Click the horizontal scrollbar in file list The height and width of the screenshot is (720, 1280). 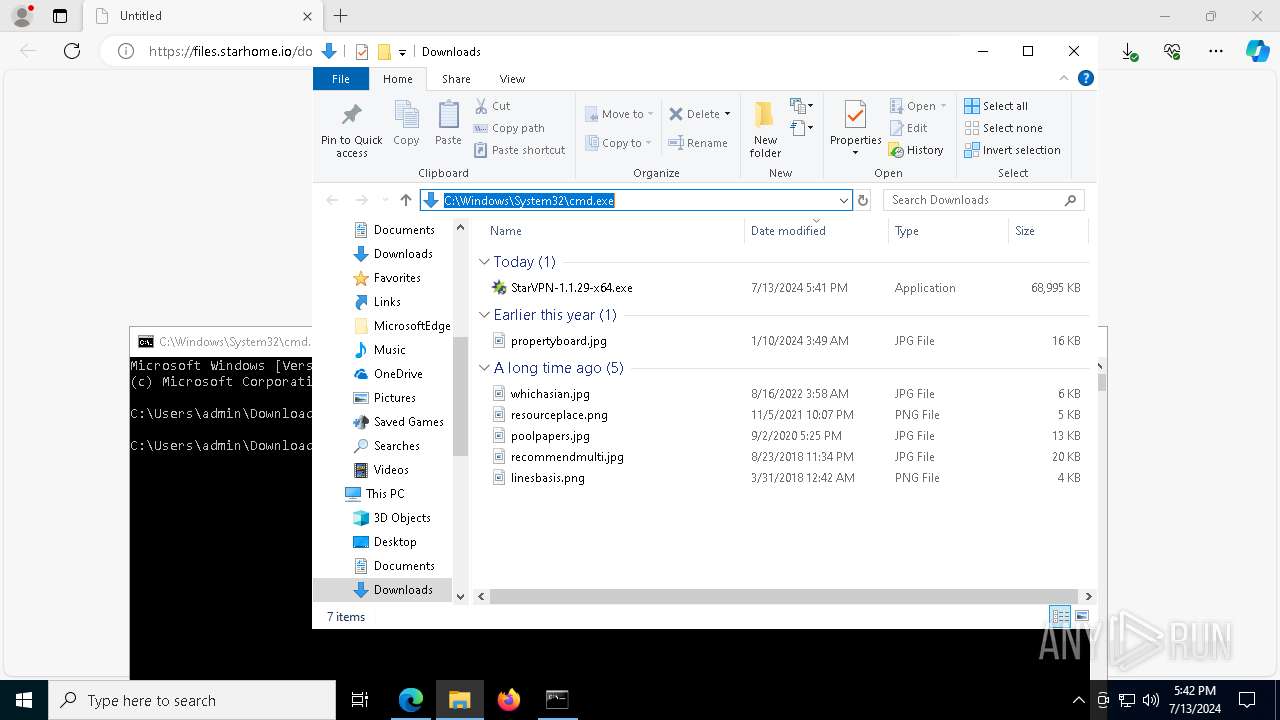point(783,596)
